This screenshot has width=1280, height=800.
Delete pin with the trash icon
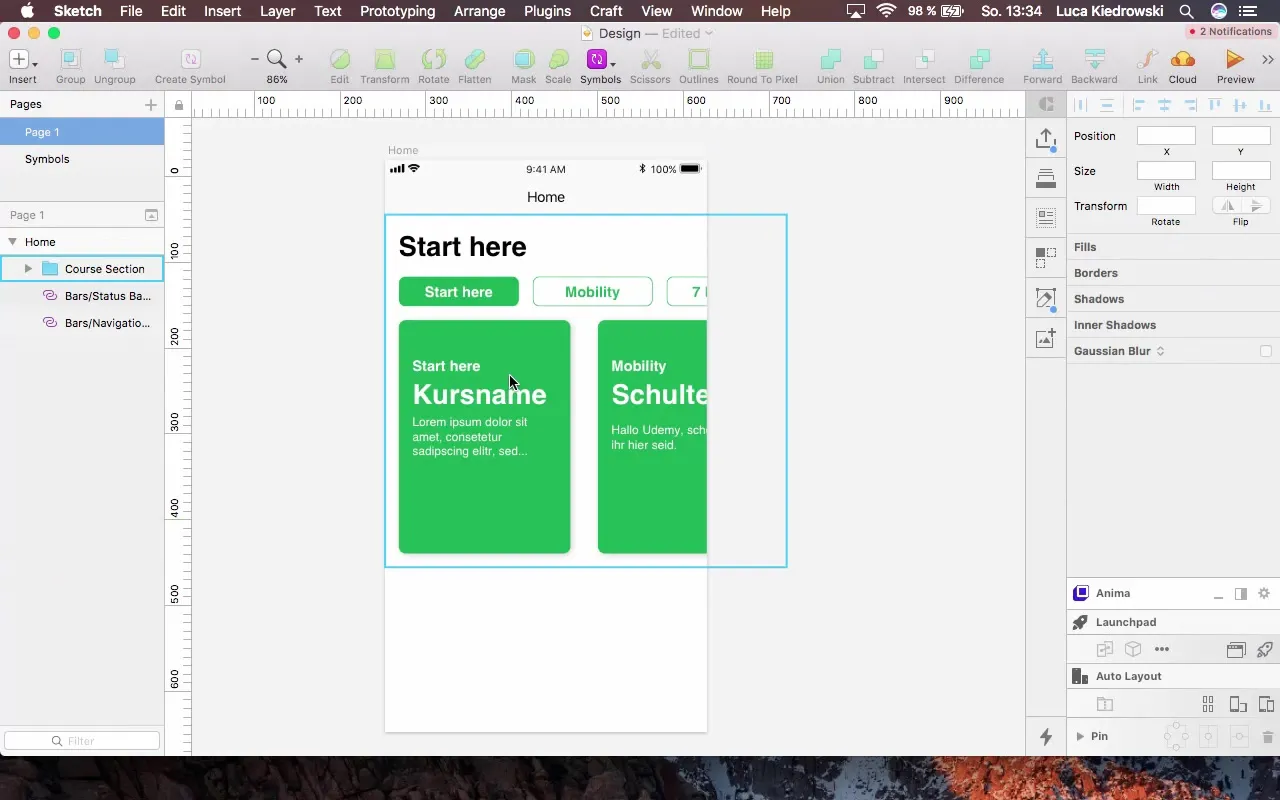pos(1268,737)
